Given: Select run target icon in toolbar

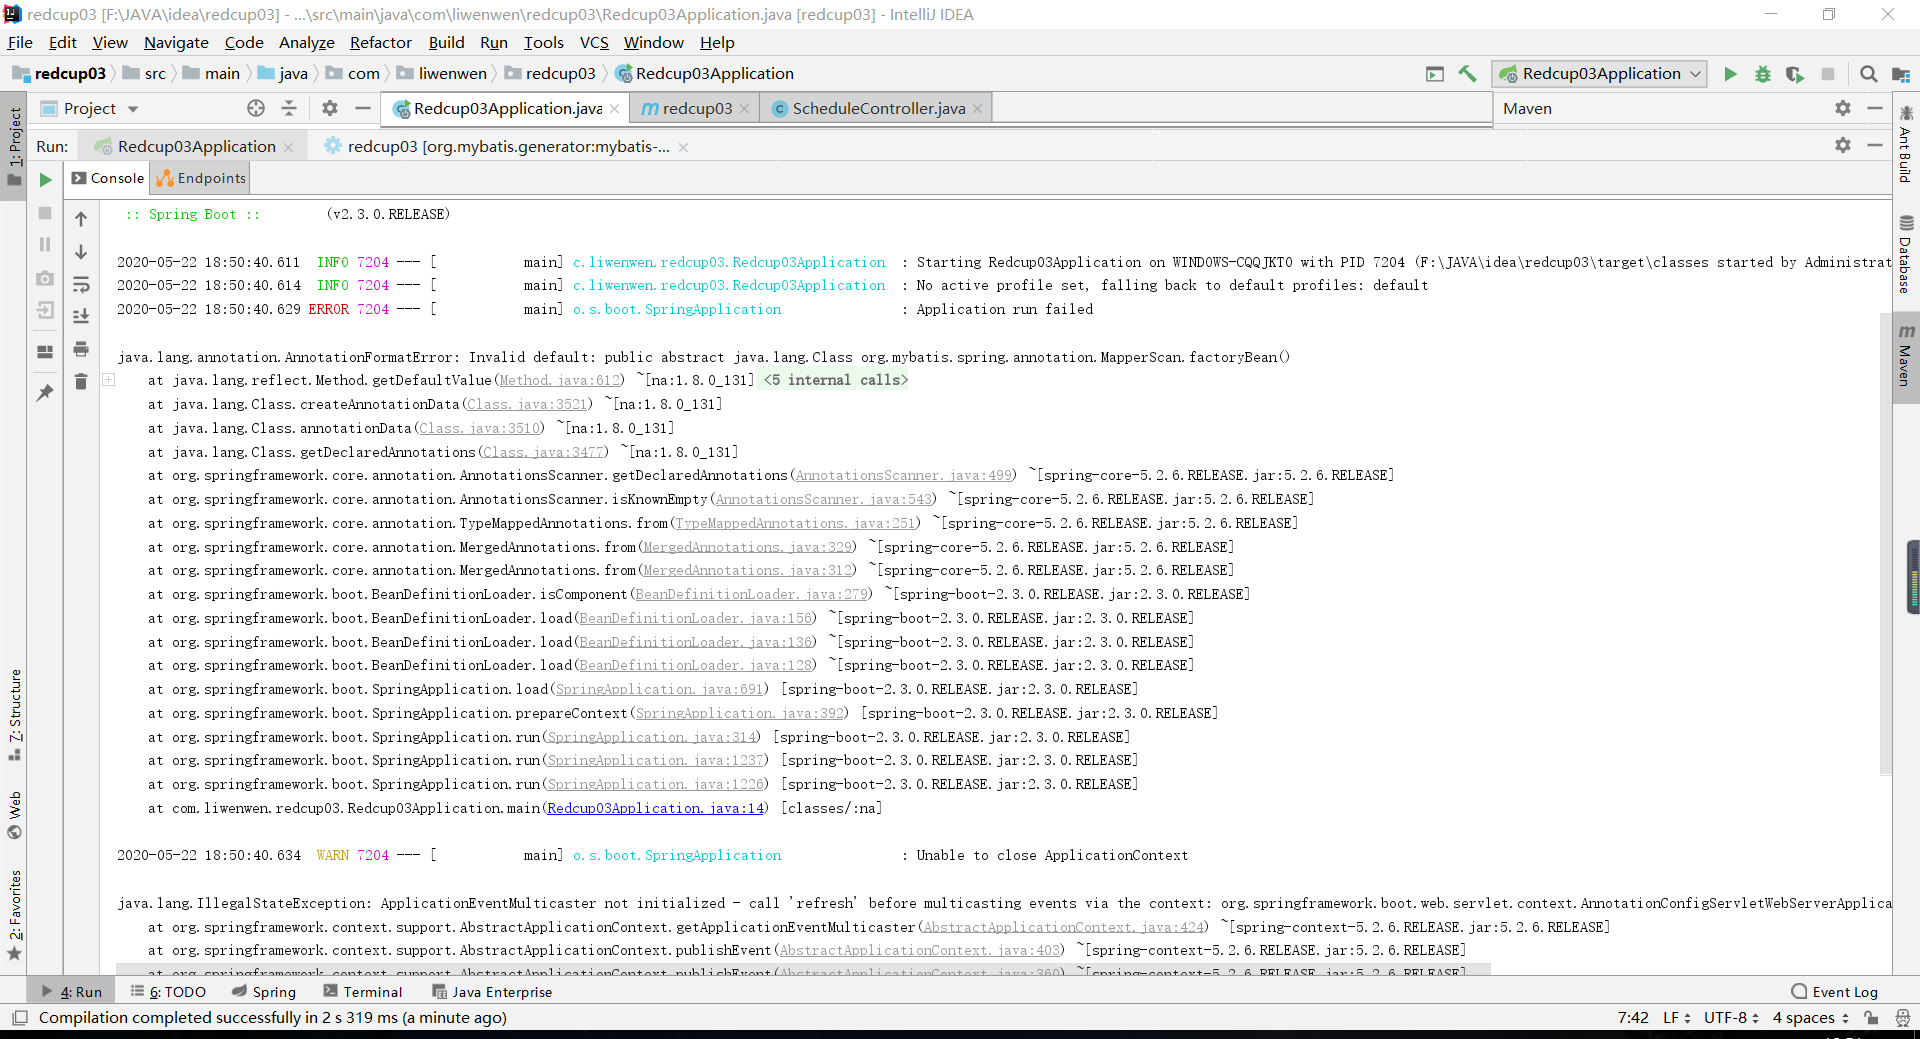Looking at the screenshot, I should pyautogui.click(x=1435, y=74).
